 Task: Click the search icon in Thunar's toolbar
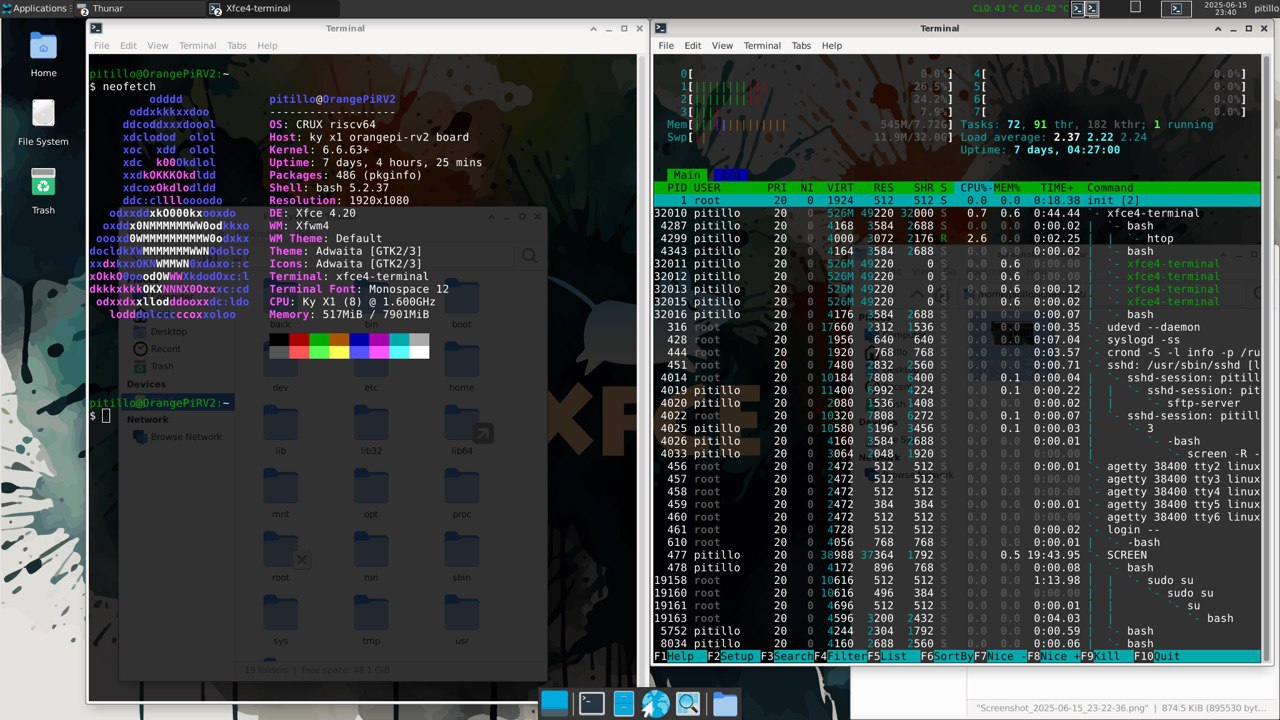coord(530,255)
